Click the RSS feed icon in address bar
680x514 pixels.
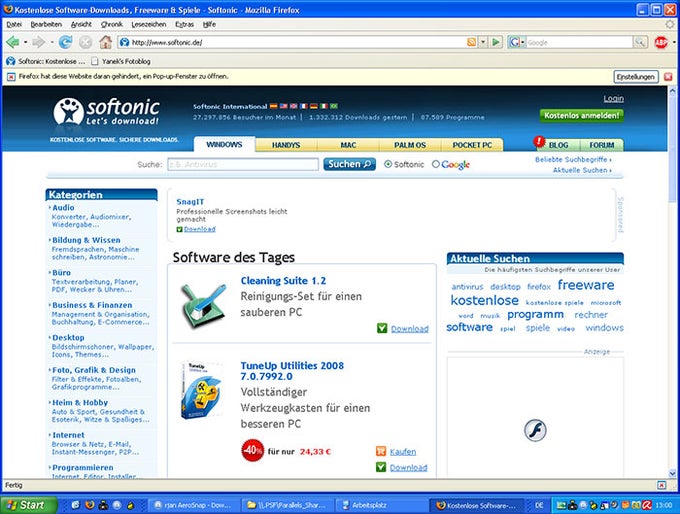point(471,42)
